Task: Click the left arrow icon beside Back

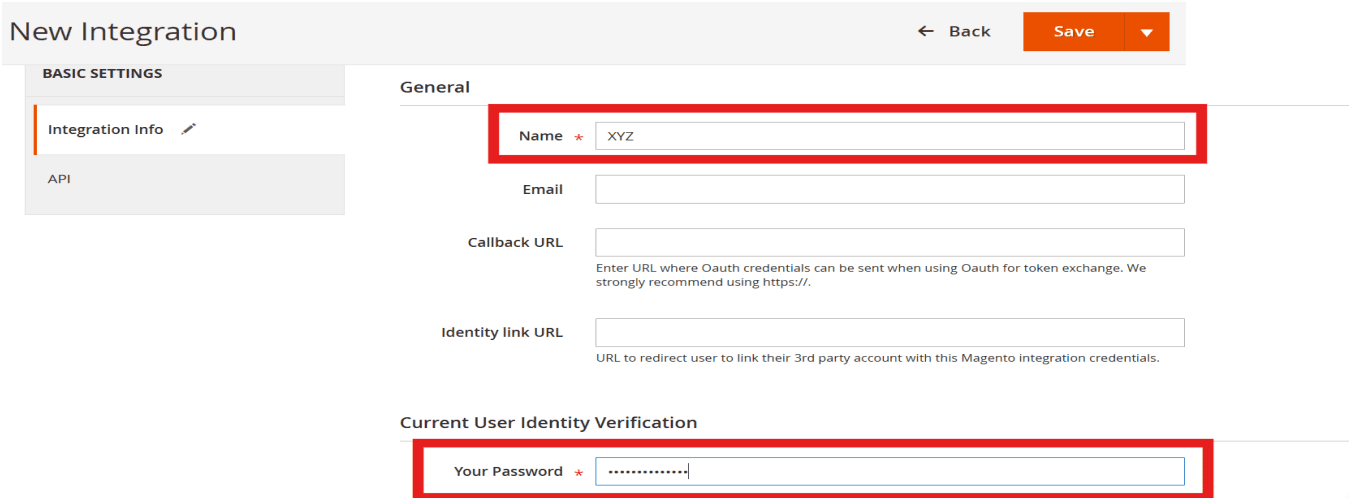Action: coord(926,32)
